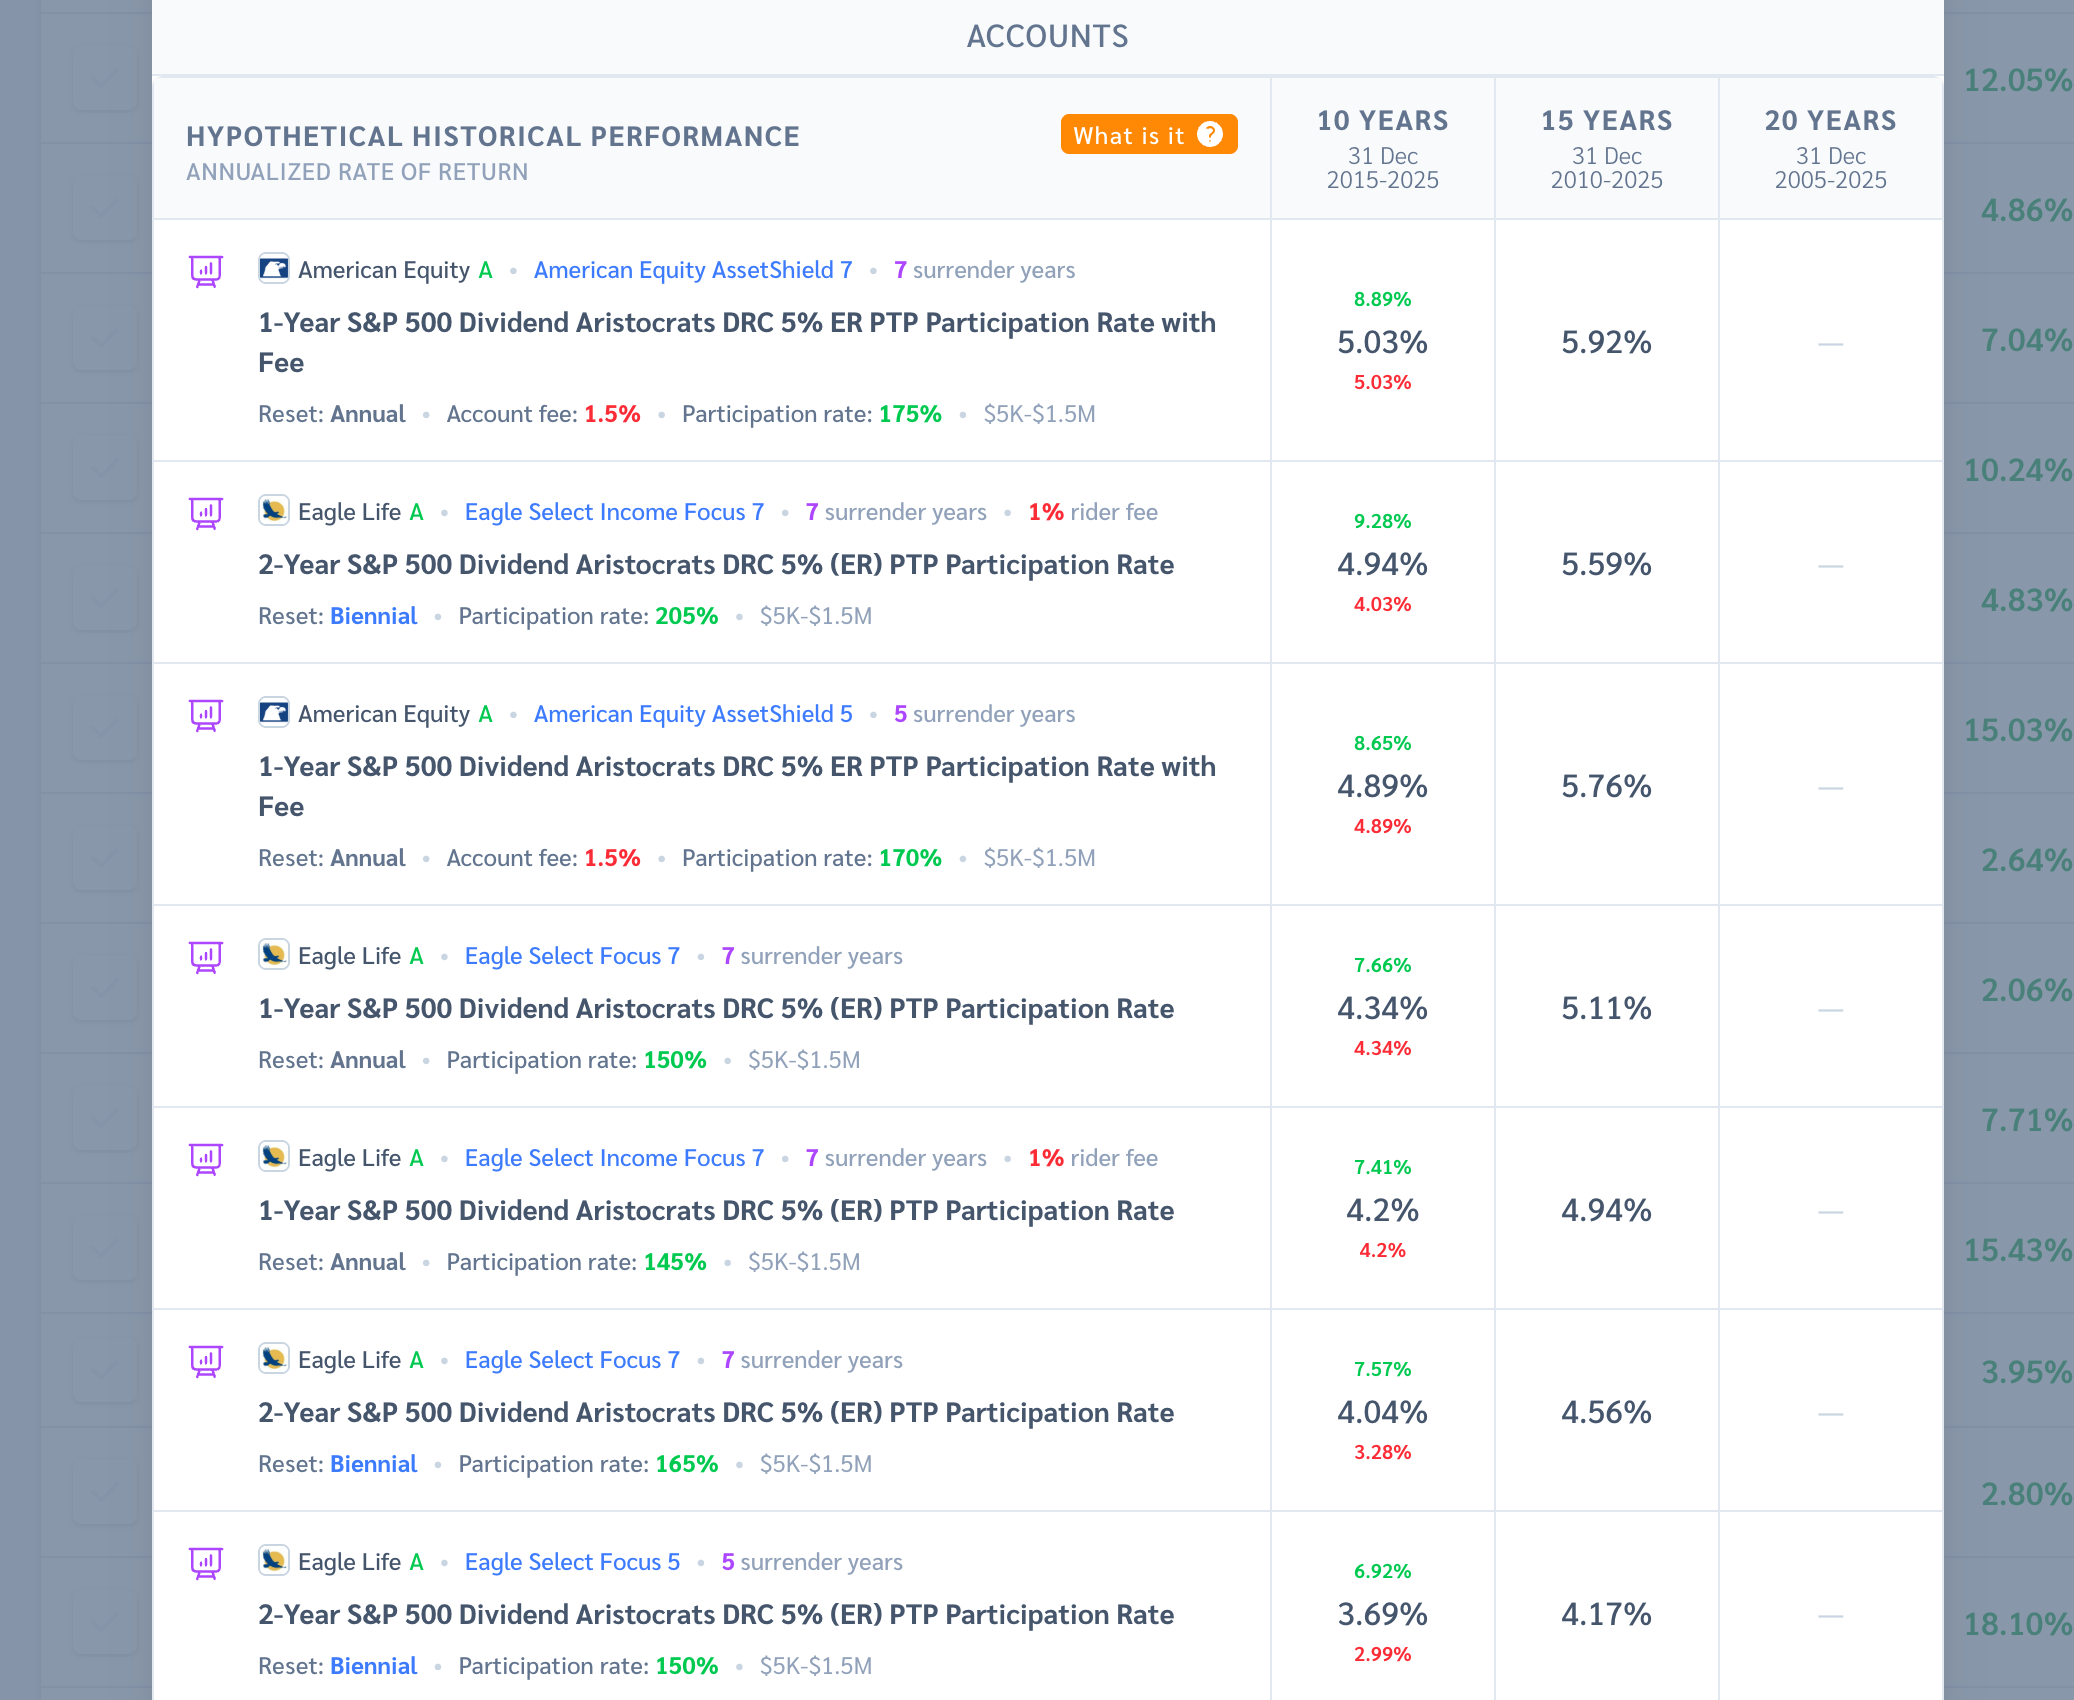Click the Eagle Life logo in the 205% participation row
The image size is (2074, 1700).
pos(274,511)
